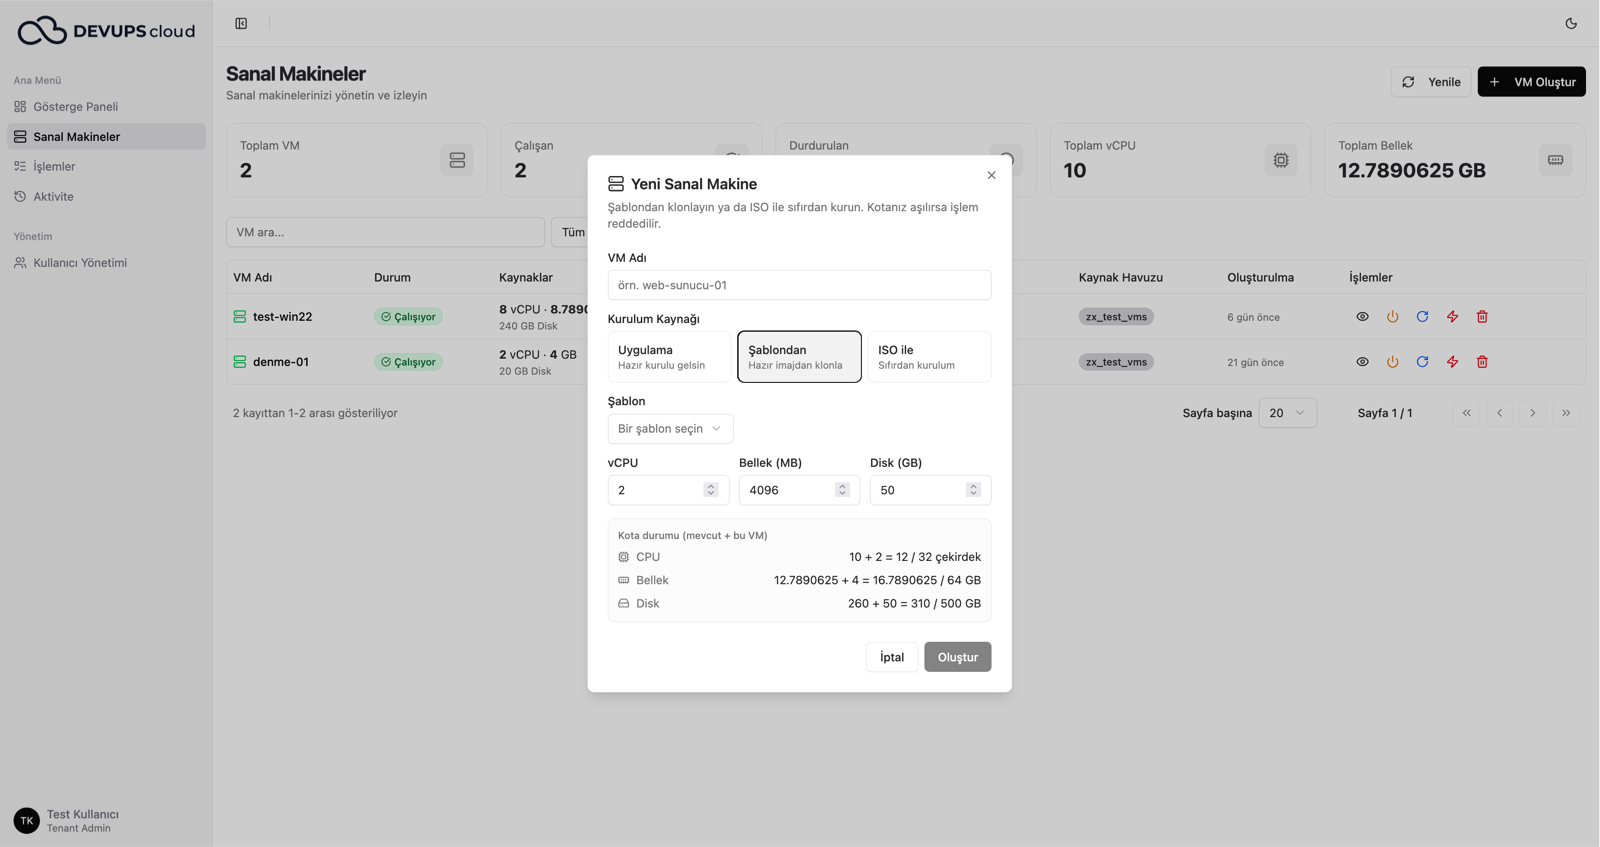Close the Yeni Sanal Makine dialog
The height and width of the screenshot is (847, 1600).
991,175
